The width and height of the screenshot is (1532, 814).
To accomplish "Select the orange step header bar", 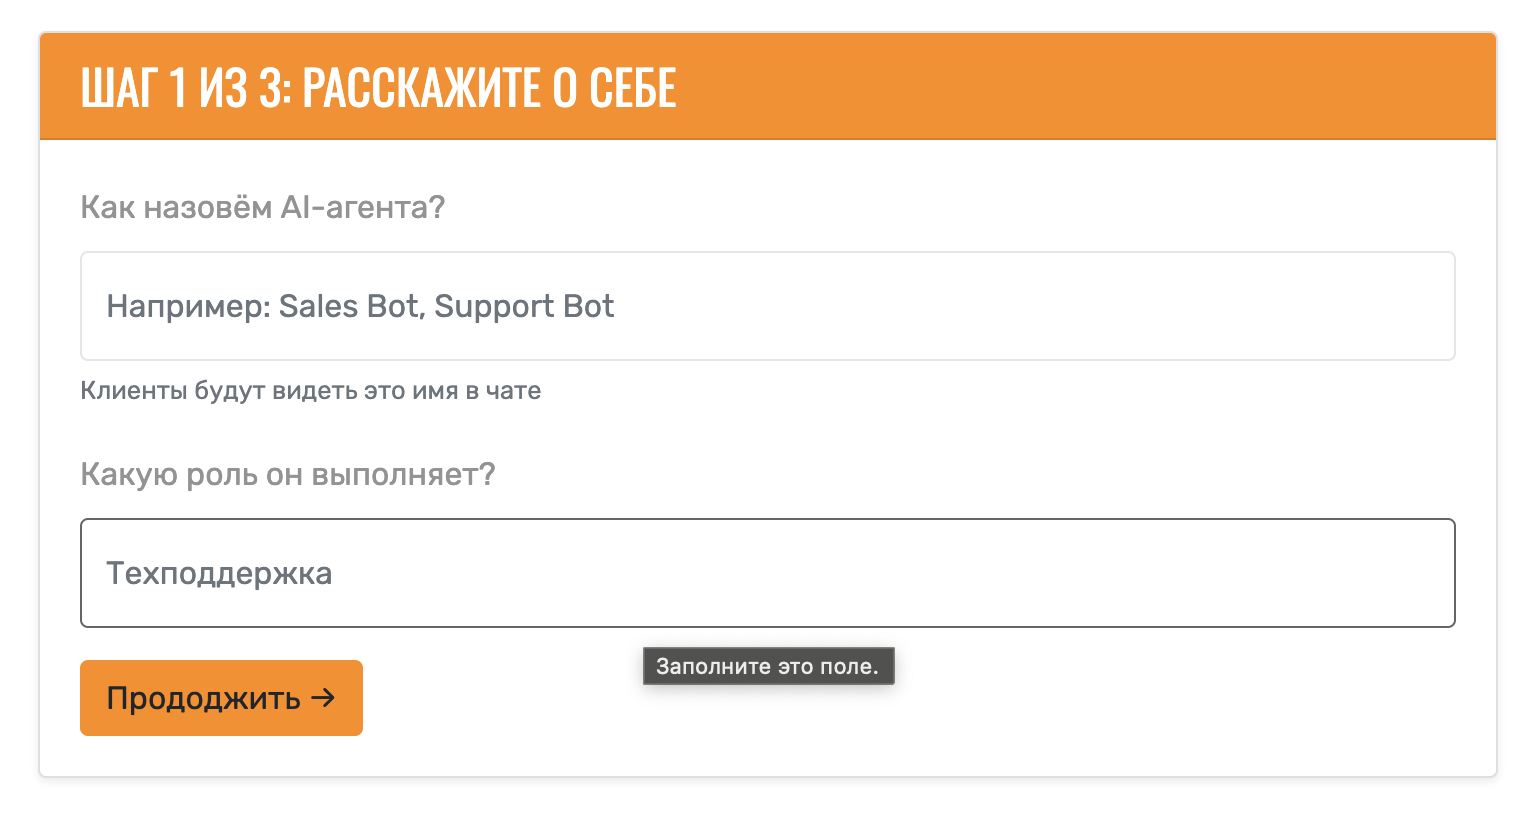I will point(767,87).
